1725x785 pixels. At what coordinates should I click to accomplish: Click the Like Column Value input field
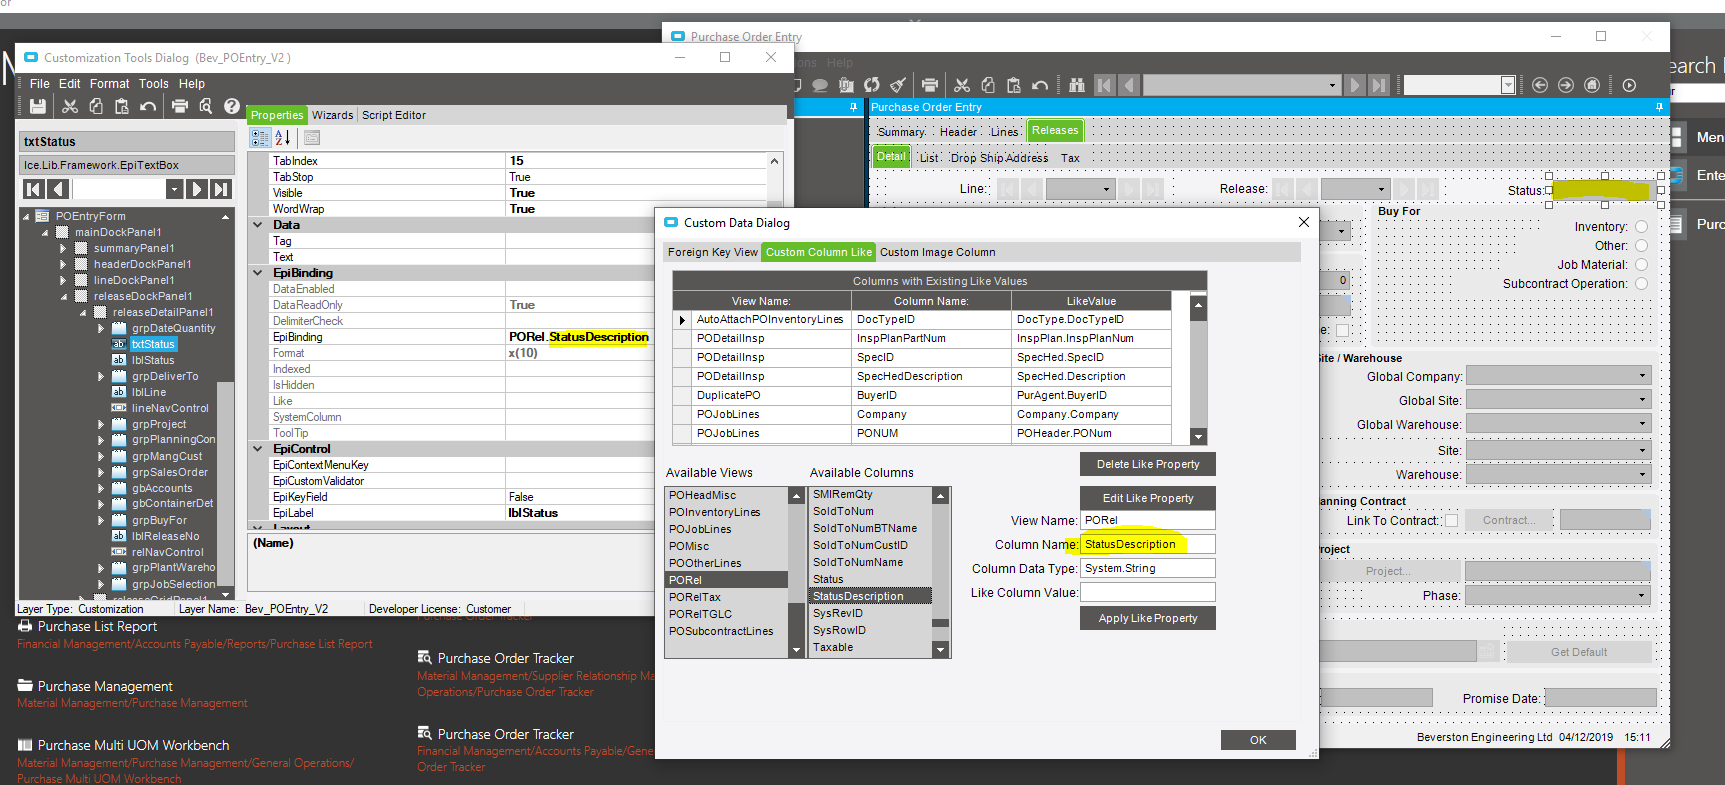[x=1148, y=592]
